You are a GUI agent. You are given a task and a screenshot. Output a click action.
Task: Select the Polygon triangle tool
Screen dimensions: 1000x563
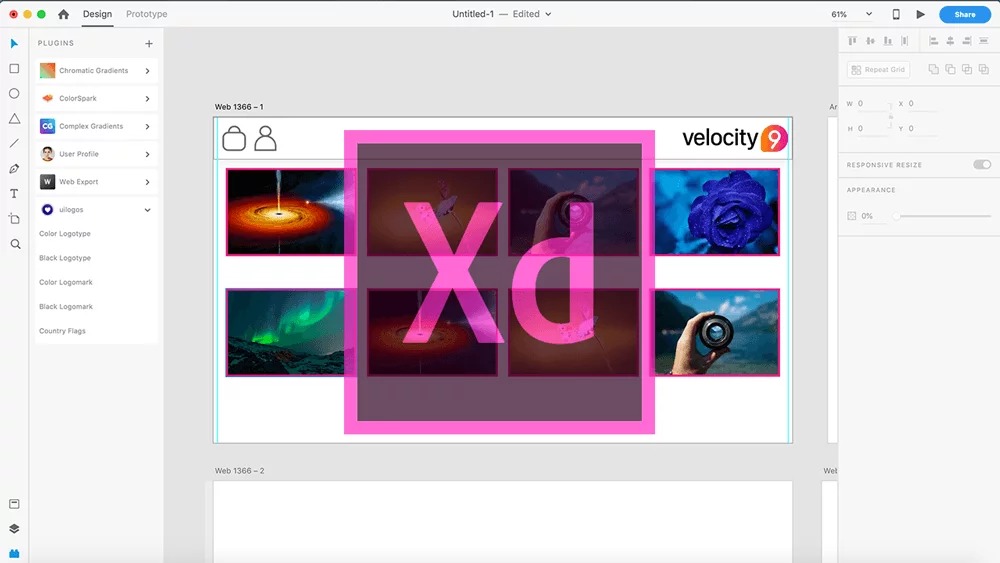(14, 119)
